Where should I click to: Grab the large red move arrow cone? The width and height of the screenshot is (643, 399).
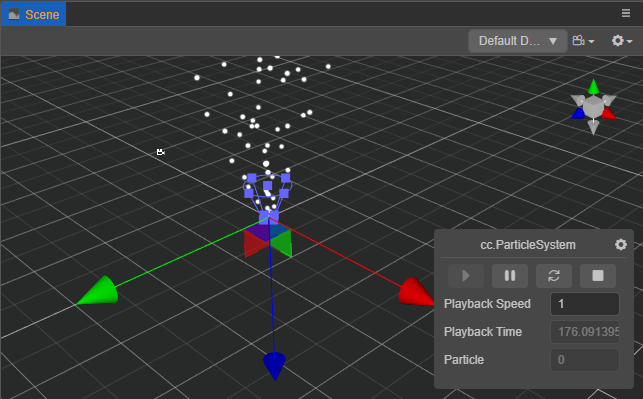415,292
